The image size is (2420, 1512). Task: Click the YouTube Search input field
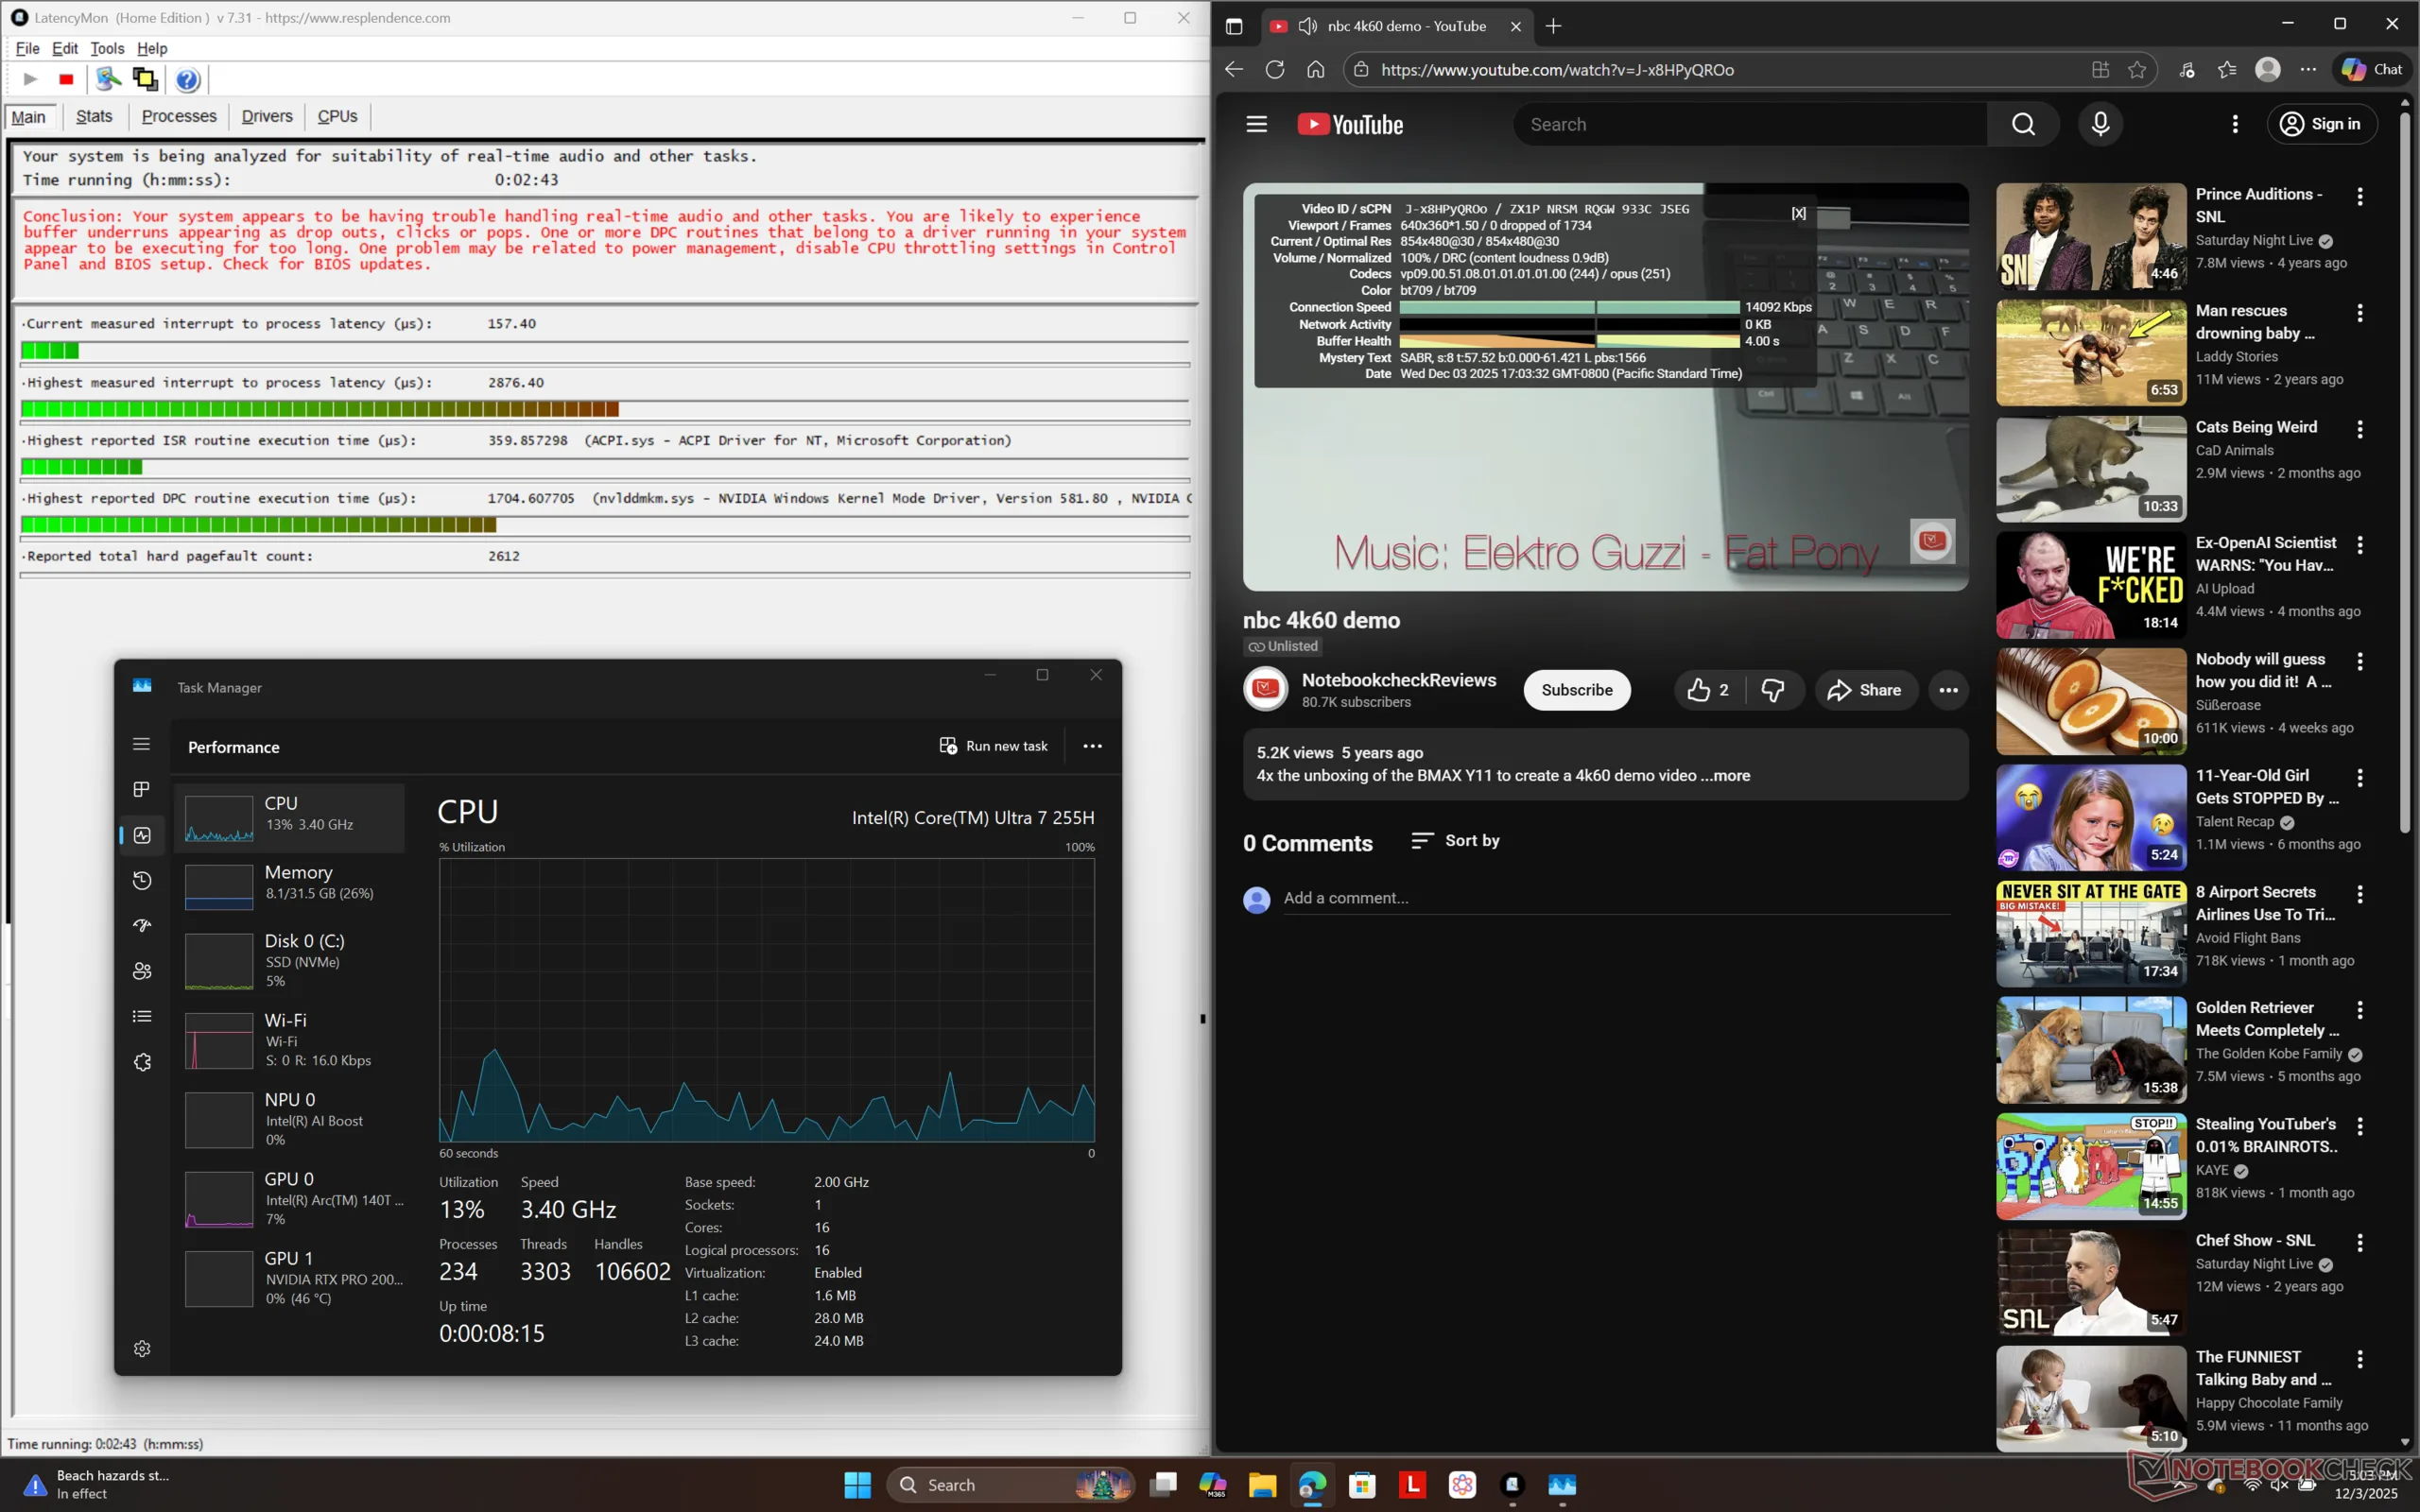pyautogui.click(x=1750, y=124)
